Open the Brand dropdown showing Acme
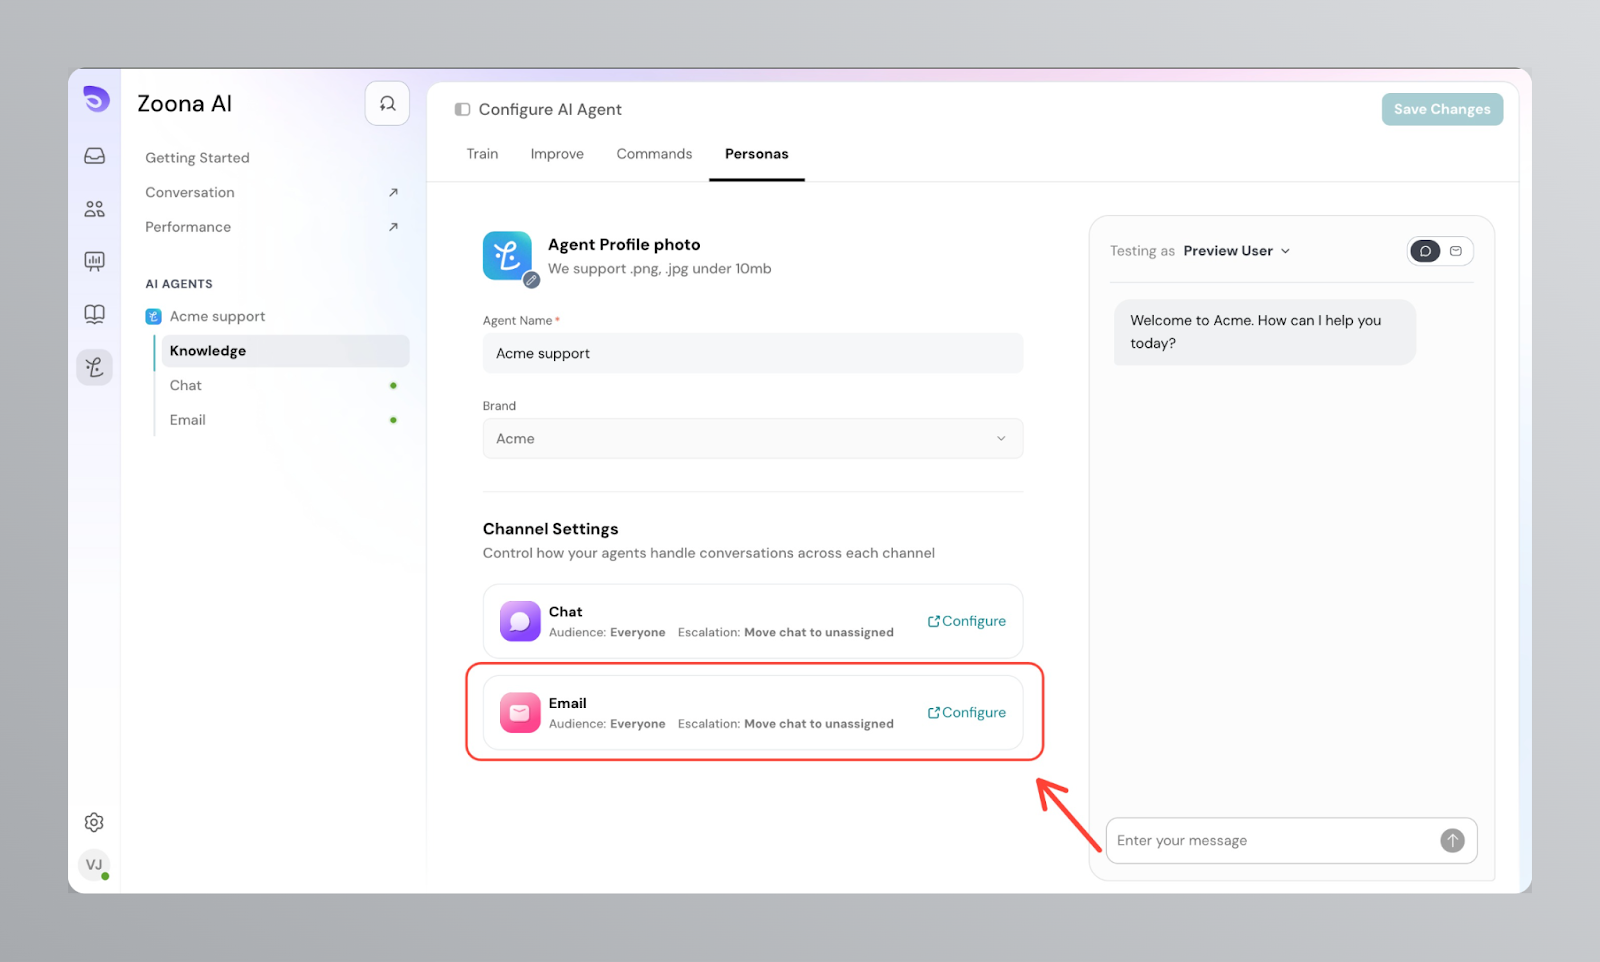Screen dimensions: 1600x962 752,439
